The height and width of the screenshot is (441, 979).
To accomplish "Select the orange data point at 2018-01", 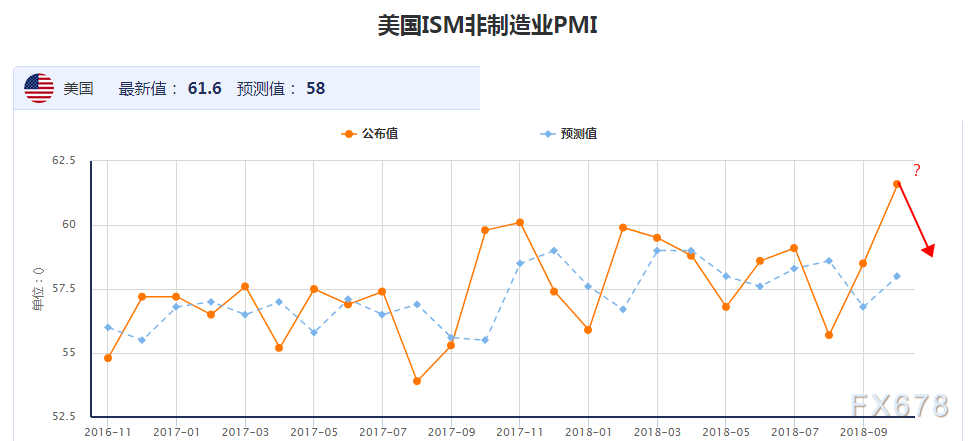I will pyautogui.click(x=588, y=330).
